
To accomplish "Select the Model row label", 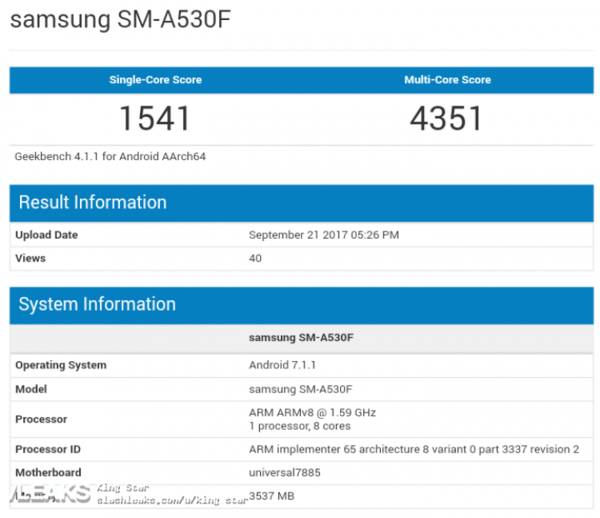I will [x=31, y=388].
